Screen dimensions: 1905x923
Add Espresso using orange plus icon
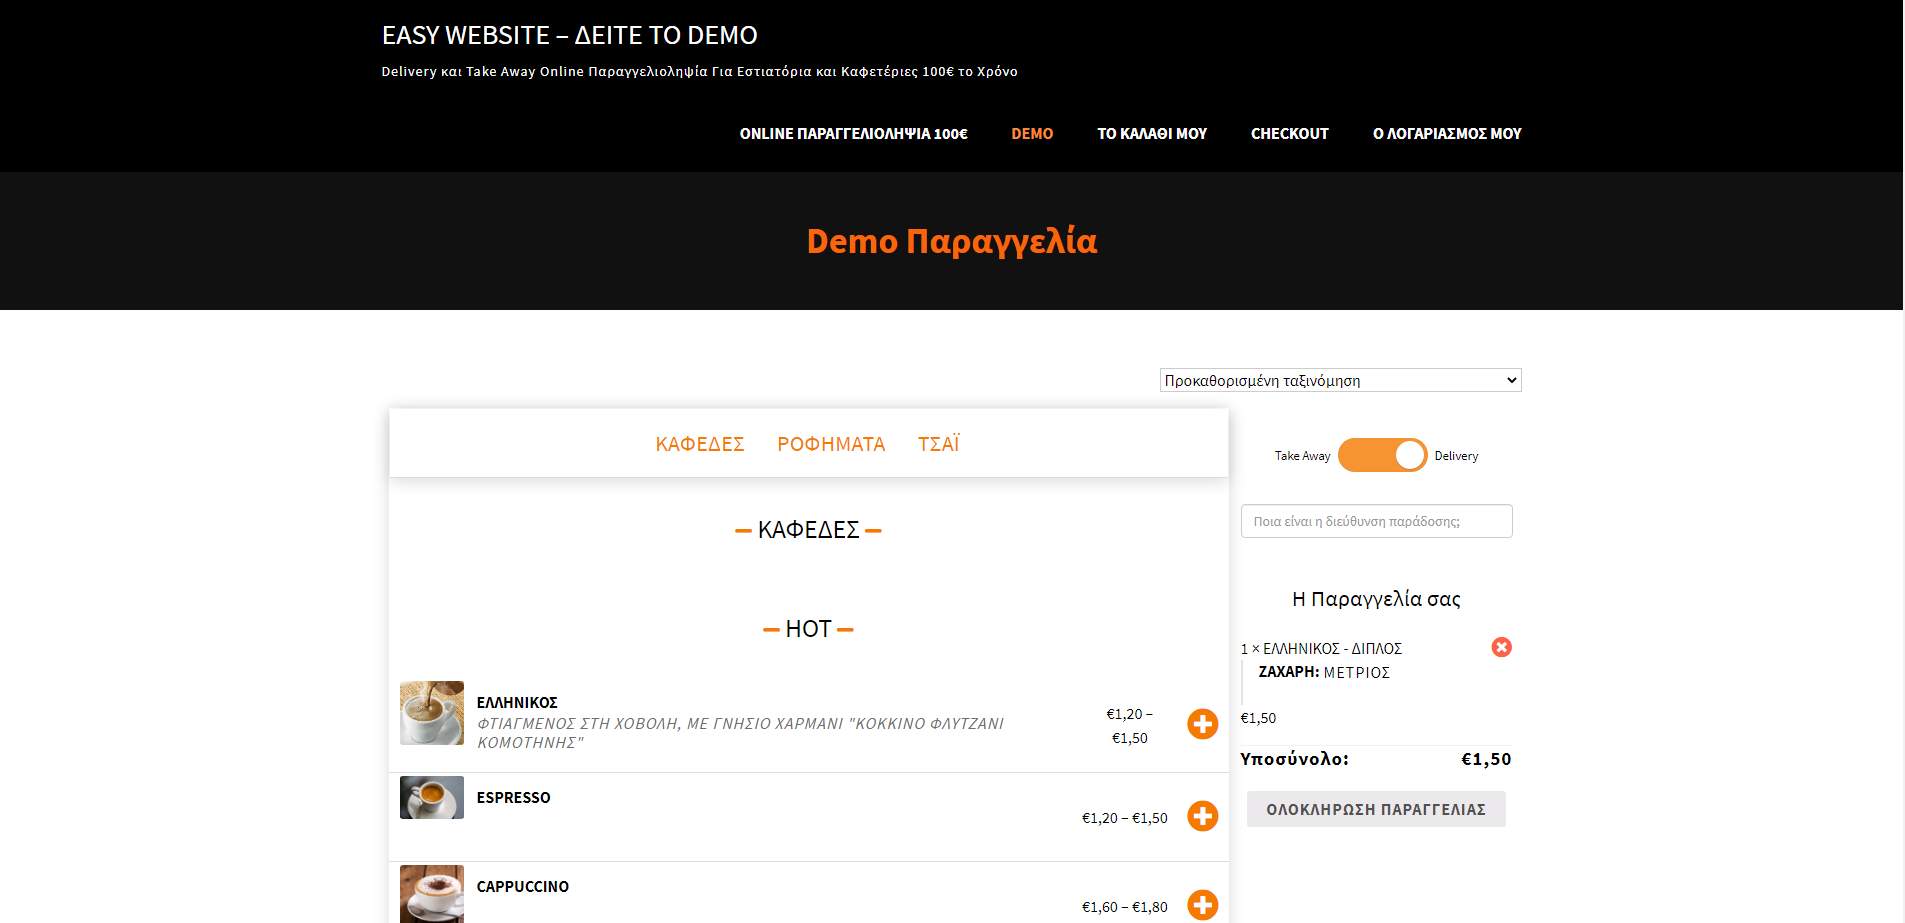click(x=1202, y=816)
